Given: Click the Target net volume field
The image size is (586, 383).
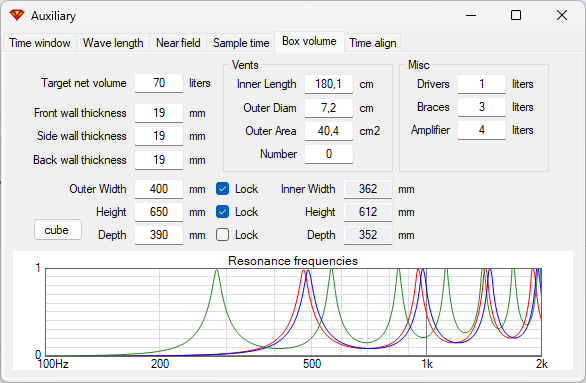Looking at the screenshot, I should pyautogui.click(x=159, y=83).
